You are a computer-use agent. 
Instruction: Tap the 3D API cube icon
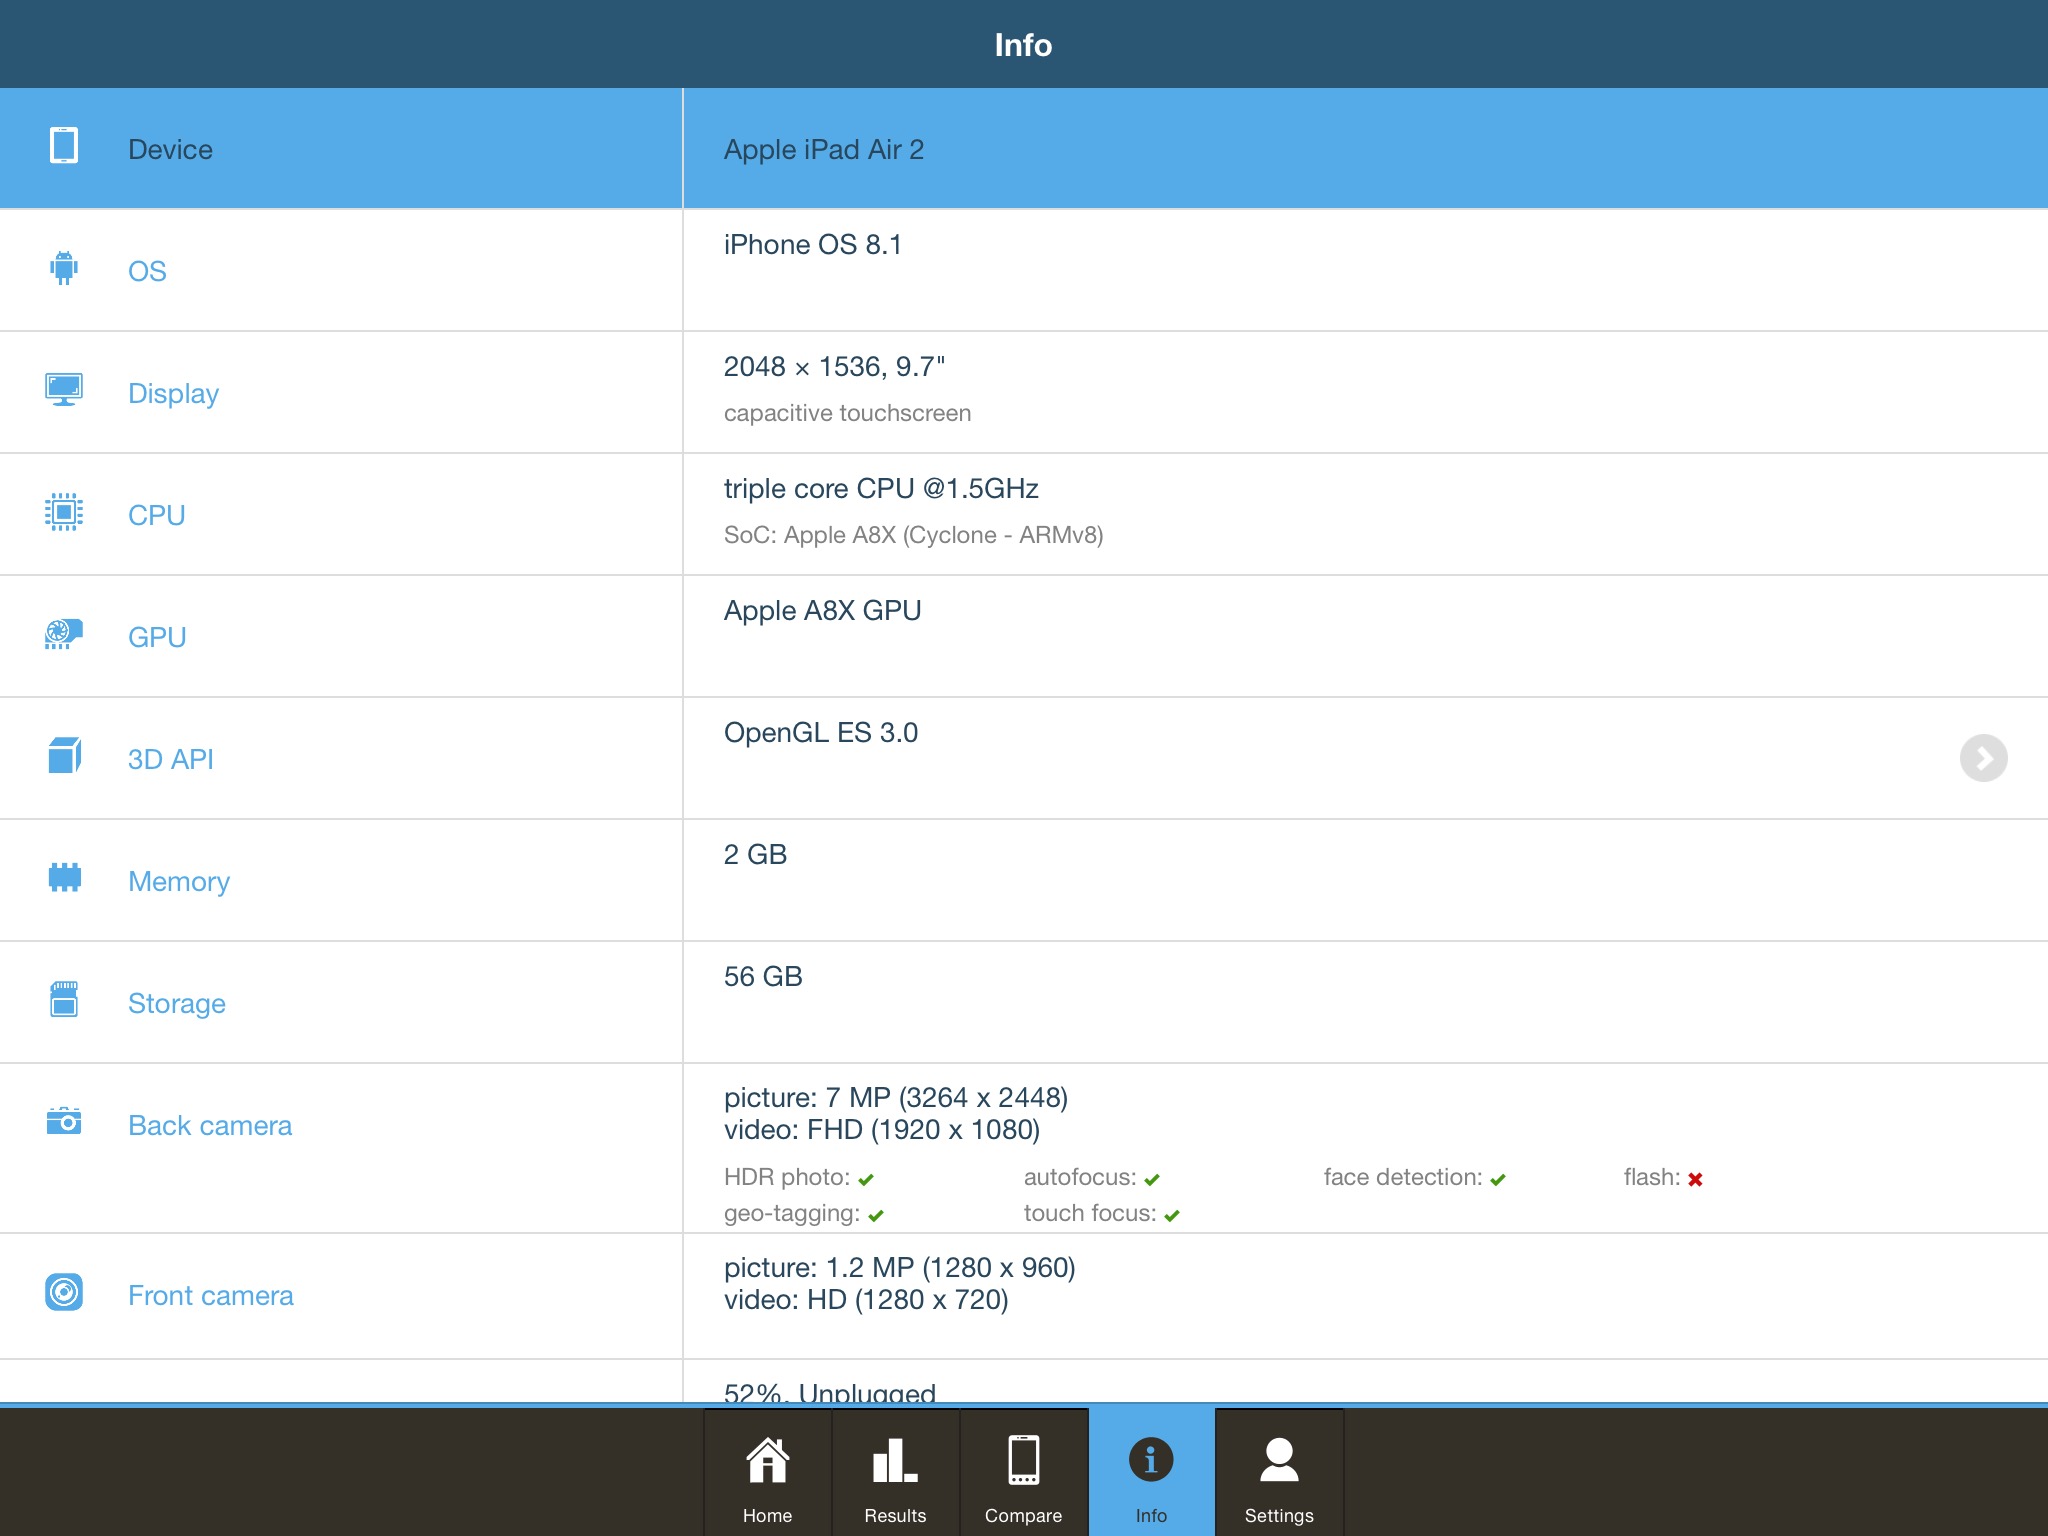tap(64, 756)
